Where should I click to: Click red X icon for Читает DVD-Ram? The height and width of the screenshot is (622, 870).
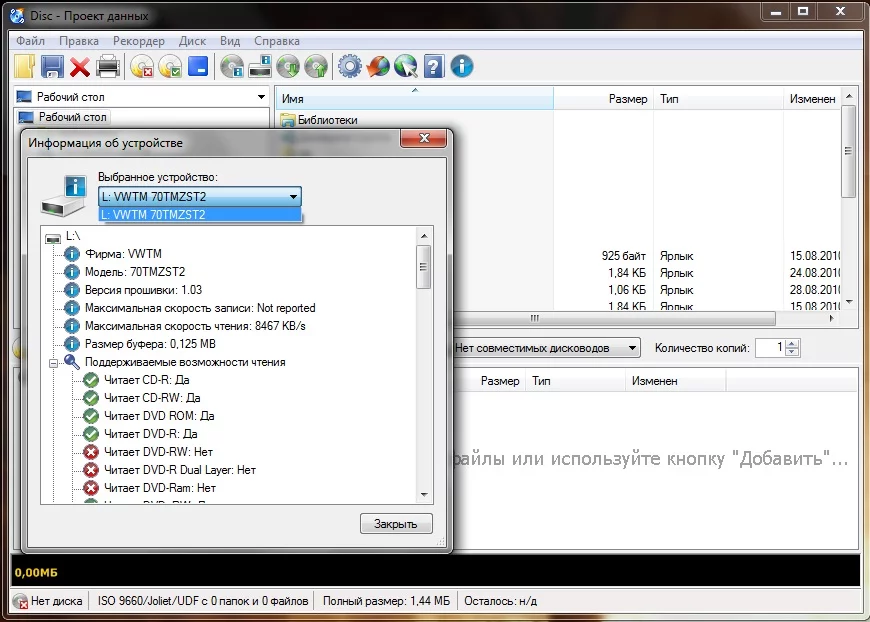pos(91,488)
